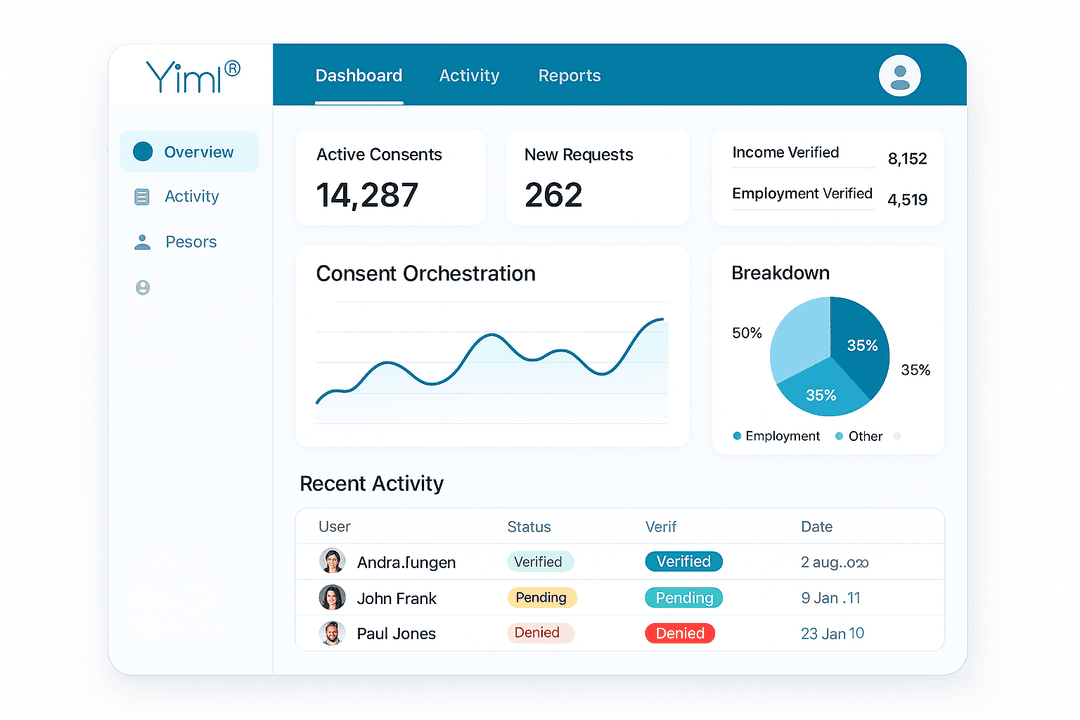Open the Reports tab

pyautogui.click(x=569, y=75)
